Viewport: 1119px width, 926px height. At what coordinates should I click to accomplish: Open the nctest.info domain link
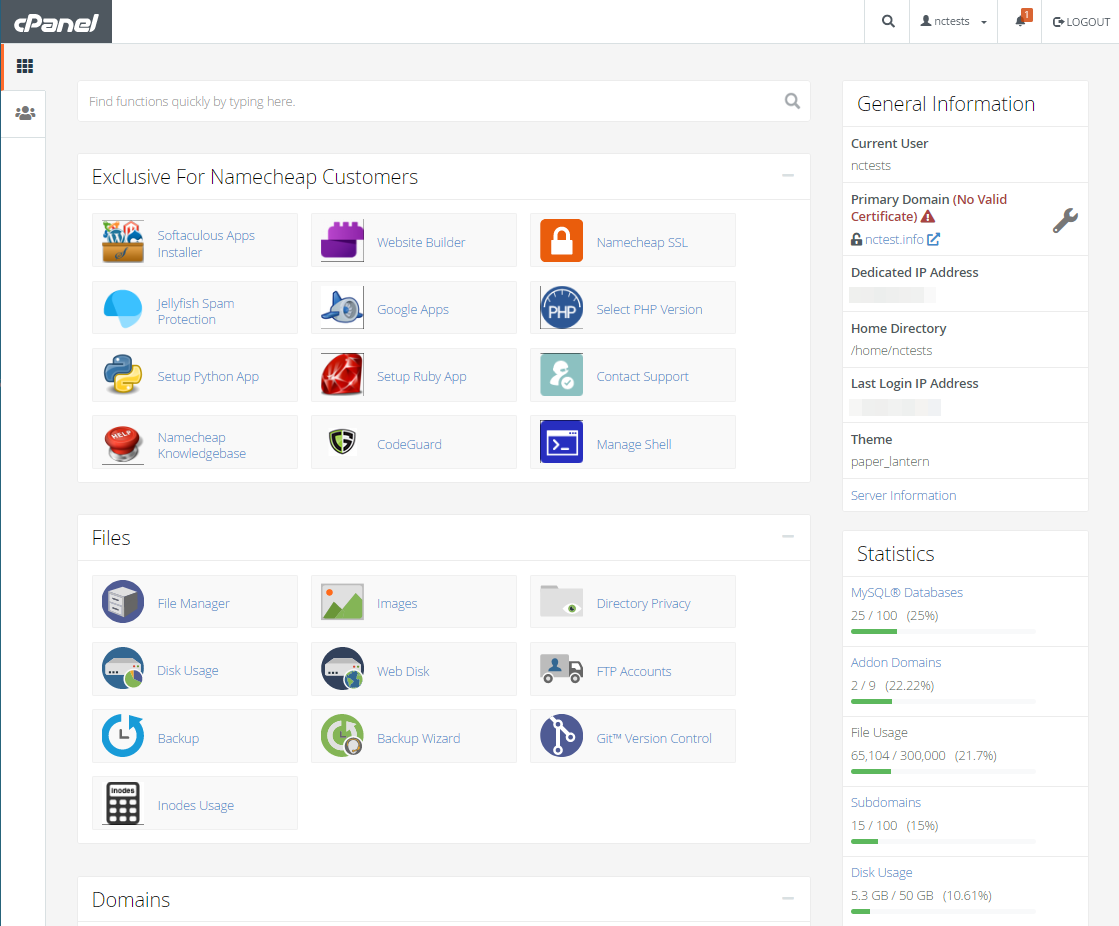[894, 240]
